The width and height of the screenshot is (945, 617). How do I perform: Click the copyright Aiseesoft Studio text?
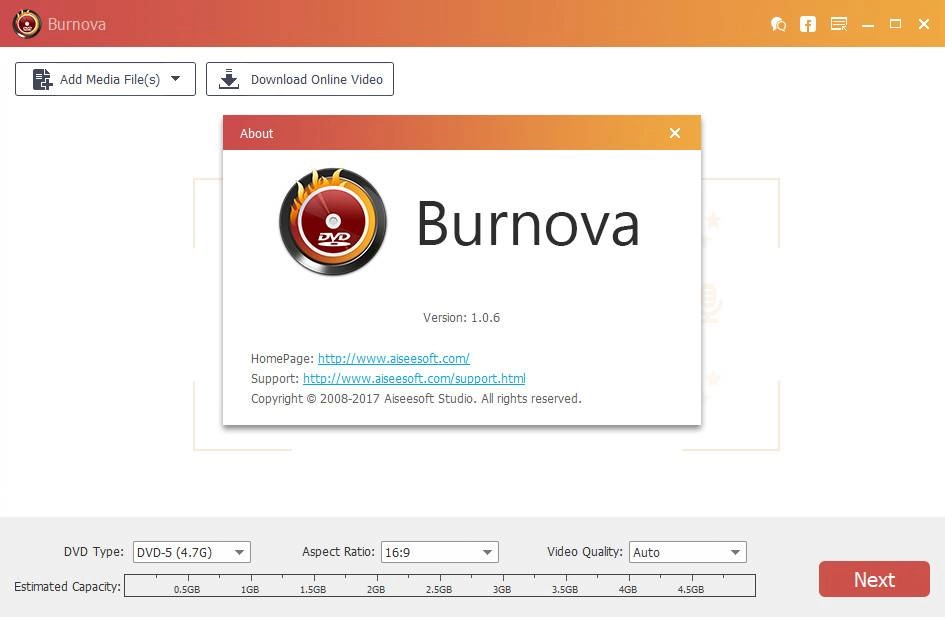[x=416, y=399]
